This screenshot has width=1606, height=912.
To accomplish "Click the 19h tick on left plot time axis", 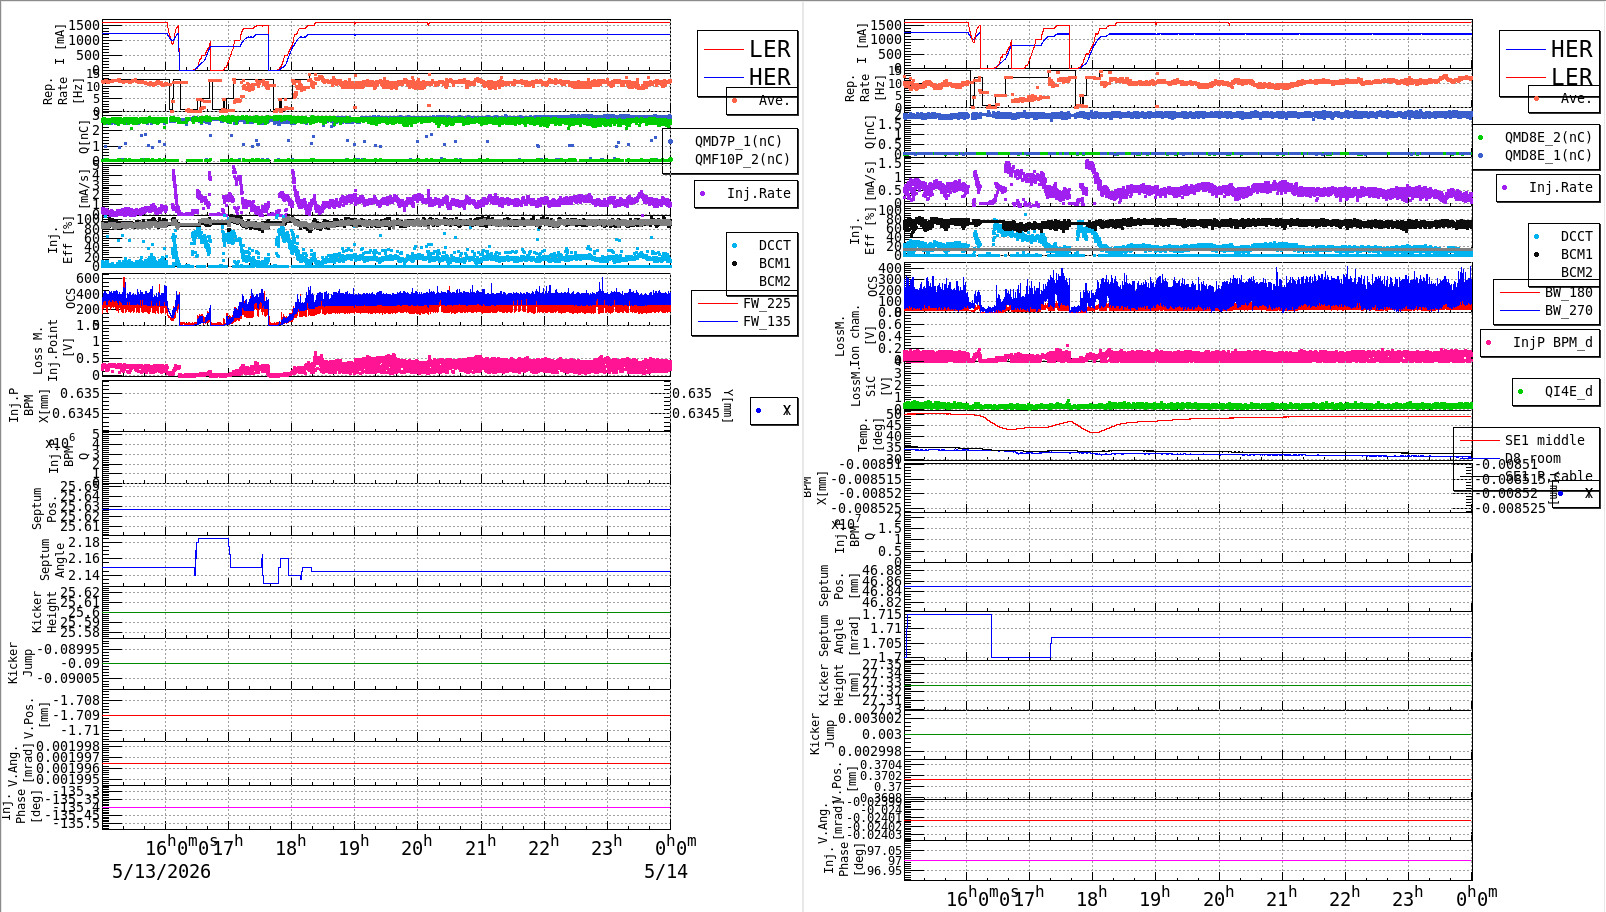I will (x=353, y=847).
